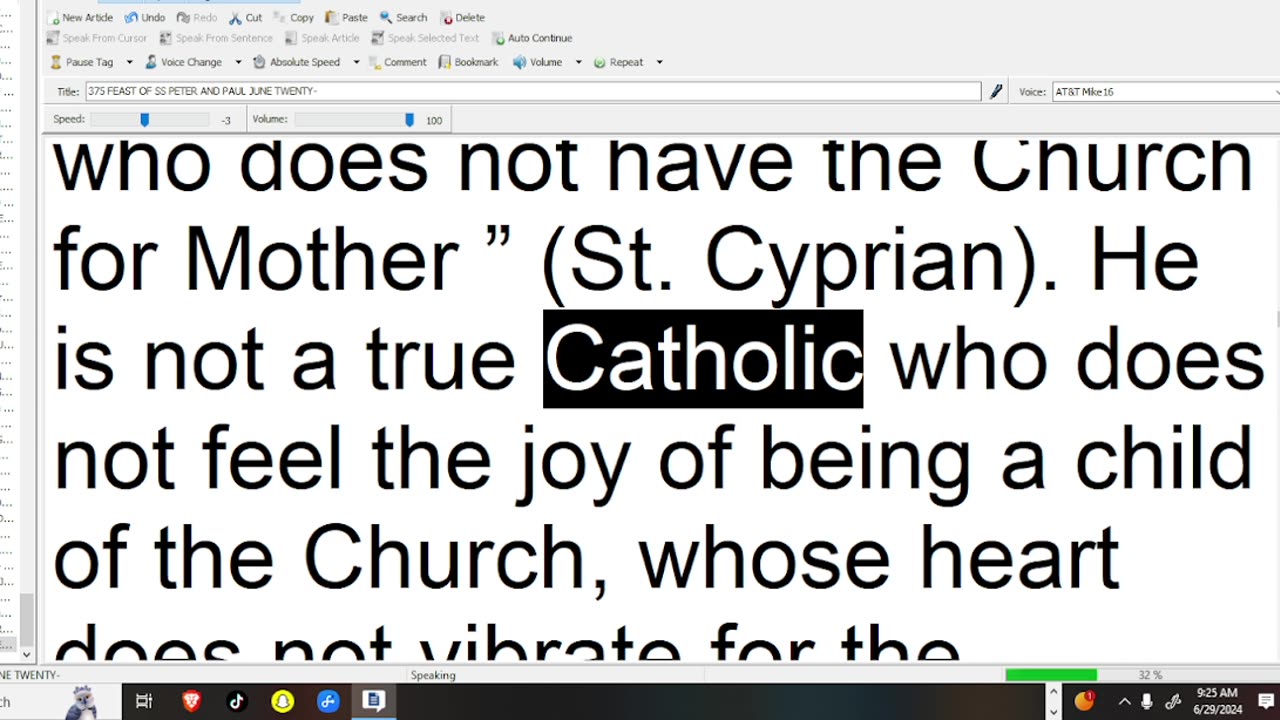Click the Paste toolbar button
1280x720 pixels.
346,17
